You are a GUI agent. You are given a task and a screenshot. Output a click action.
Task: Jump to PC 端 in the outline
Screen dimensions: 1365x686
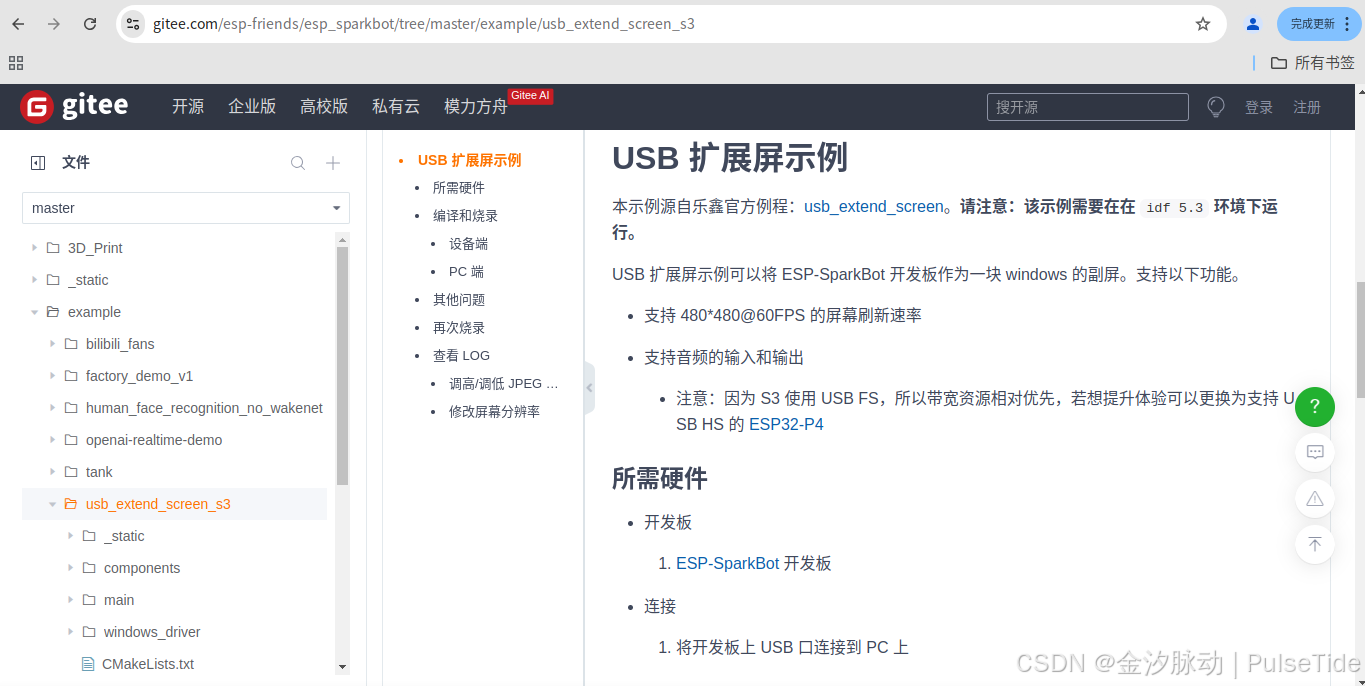click(x=466, y=272)
